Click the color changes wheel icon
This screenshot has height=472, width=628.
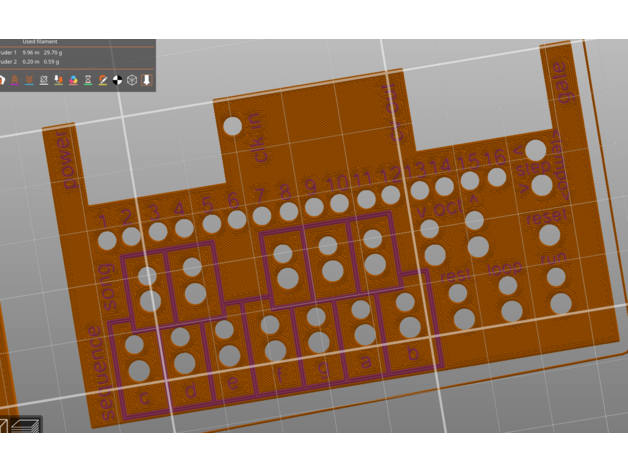73,80
